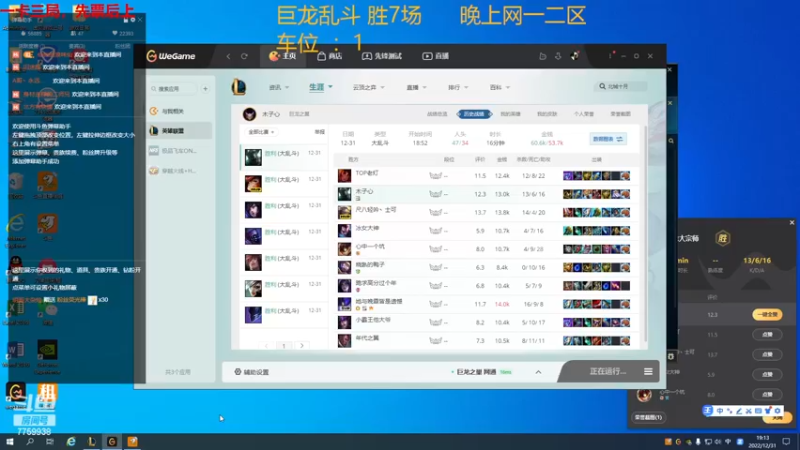Go to next page of match history
The width and height of the screenshot is (800, 450).
[302, 345]
